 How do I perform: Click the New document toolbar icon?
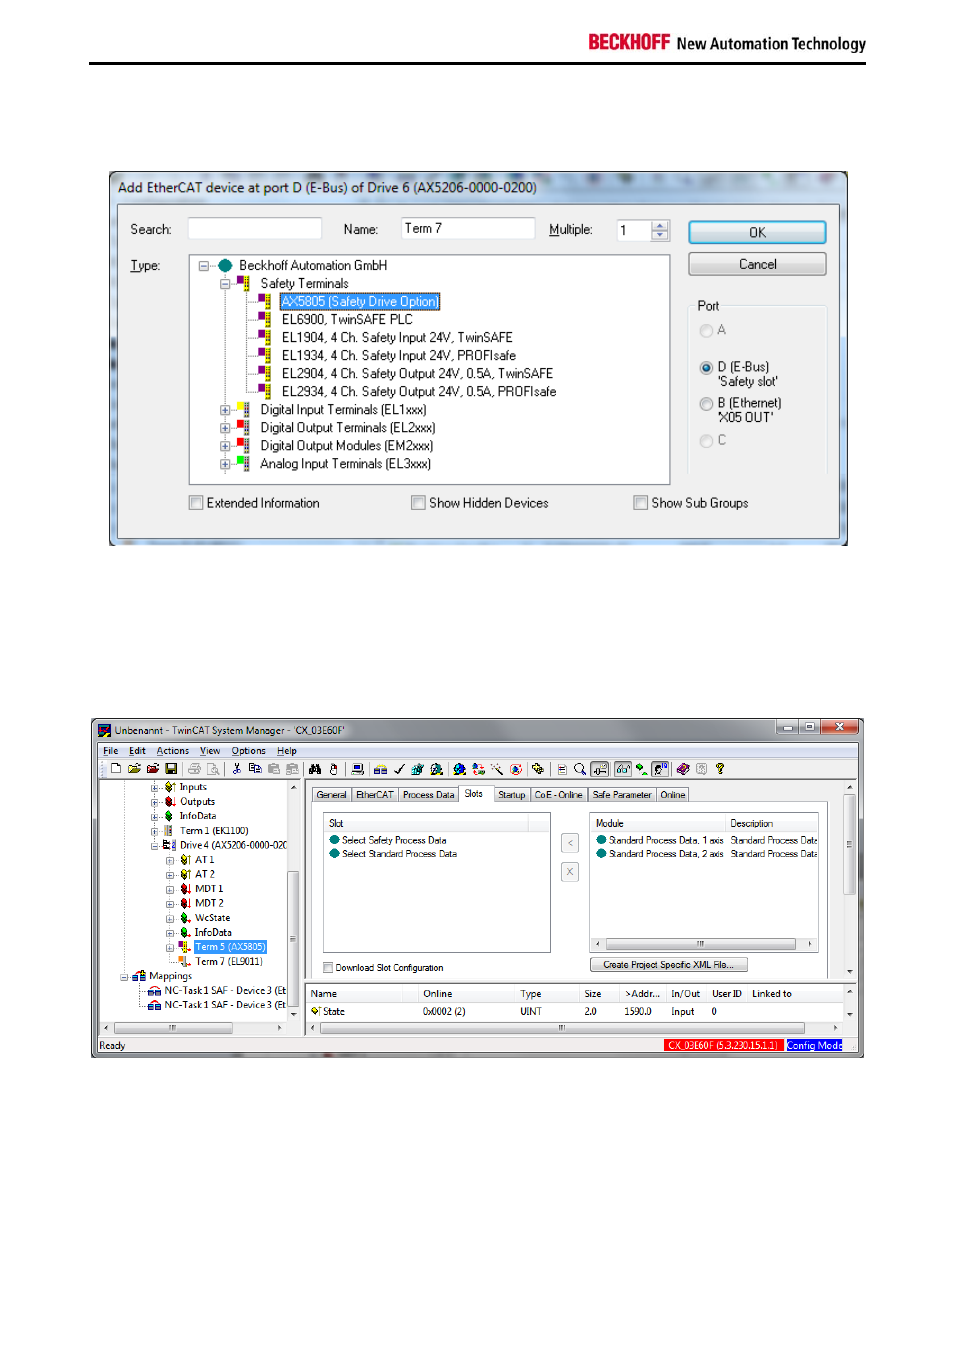(x=116, y=769)
